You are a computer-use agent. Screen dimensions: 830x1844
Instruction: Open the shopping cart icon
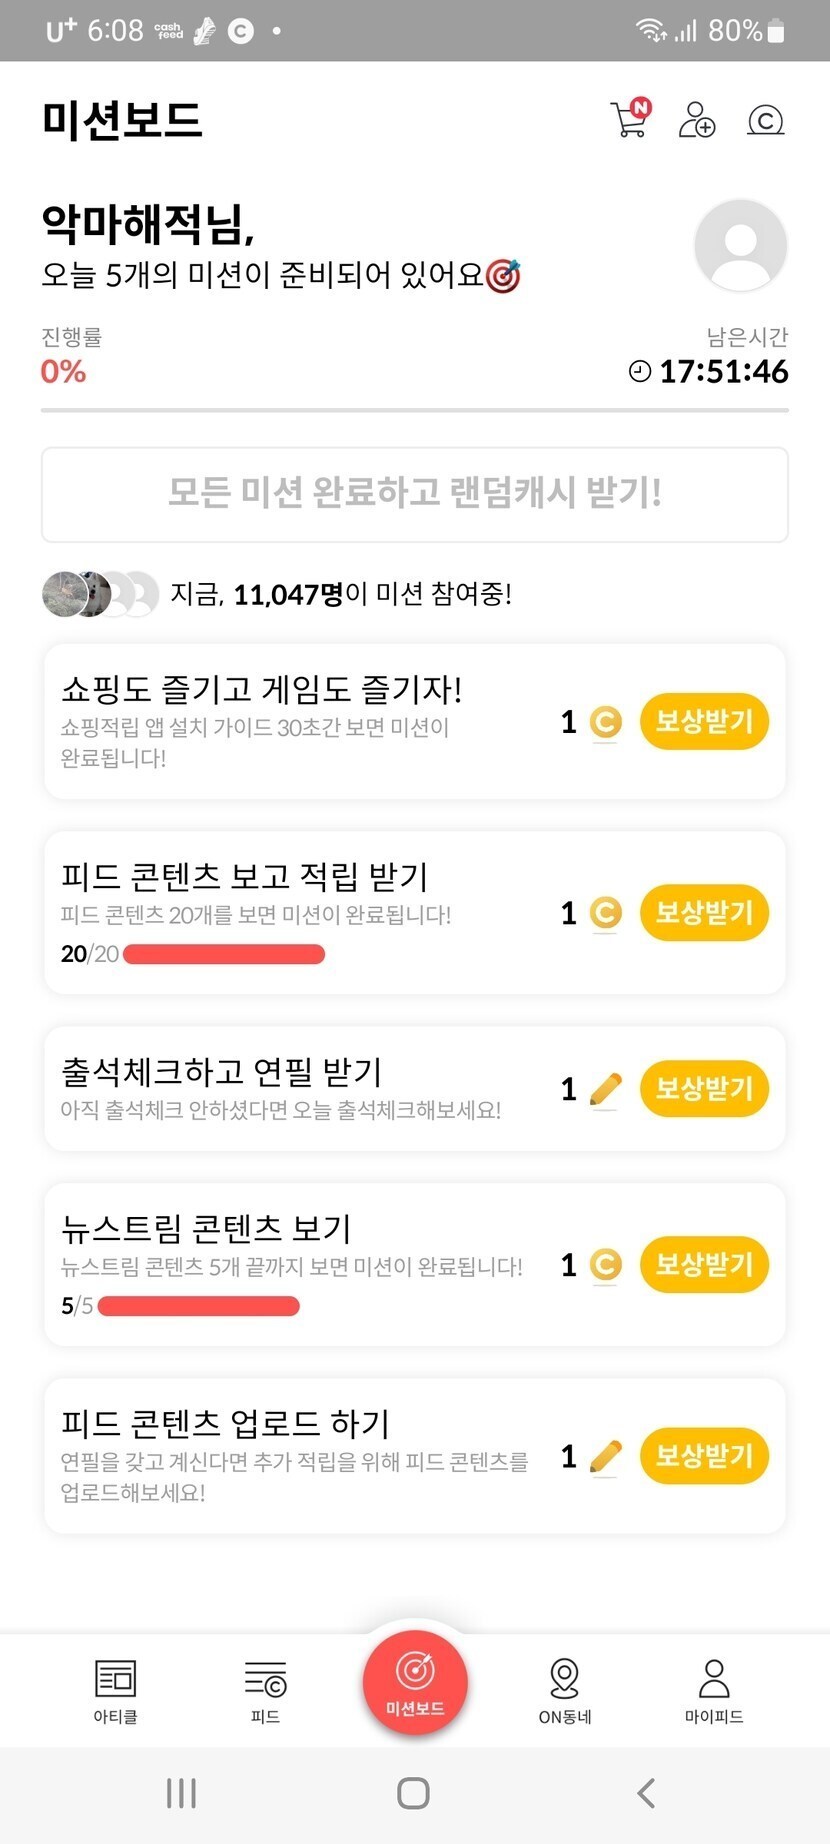[630, 119]
